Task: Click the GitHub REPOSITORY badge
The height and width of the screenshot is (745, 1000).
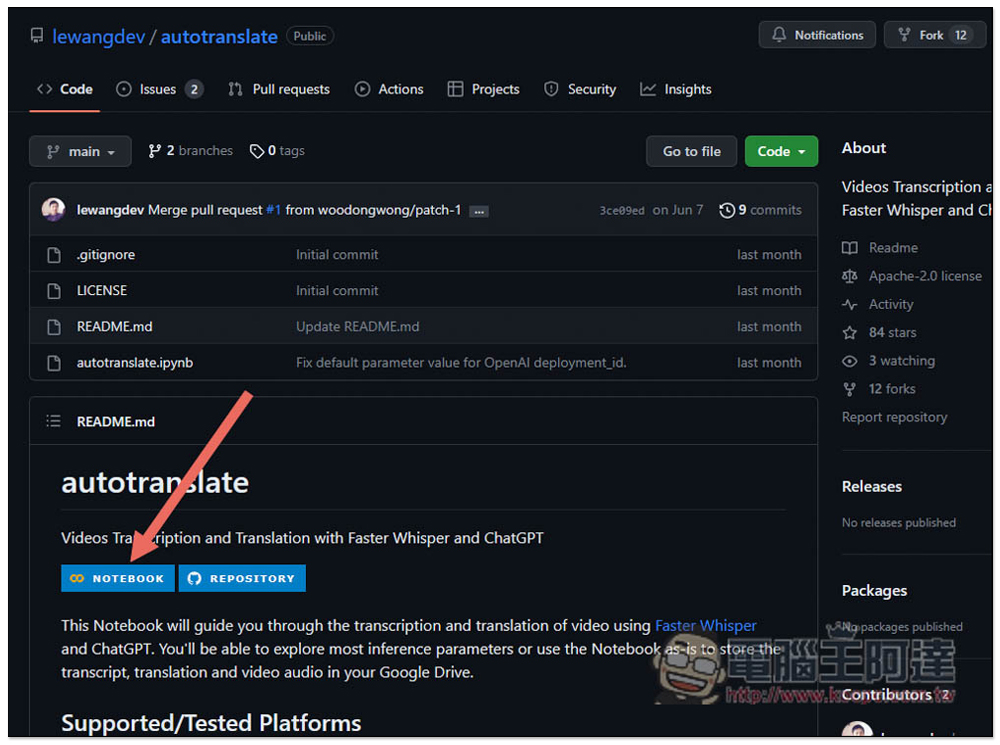Action: [x=242, y=578]
